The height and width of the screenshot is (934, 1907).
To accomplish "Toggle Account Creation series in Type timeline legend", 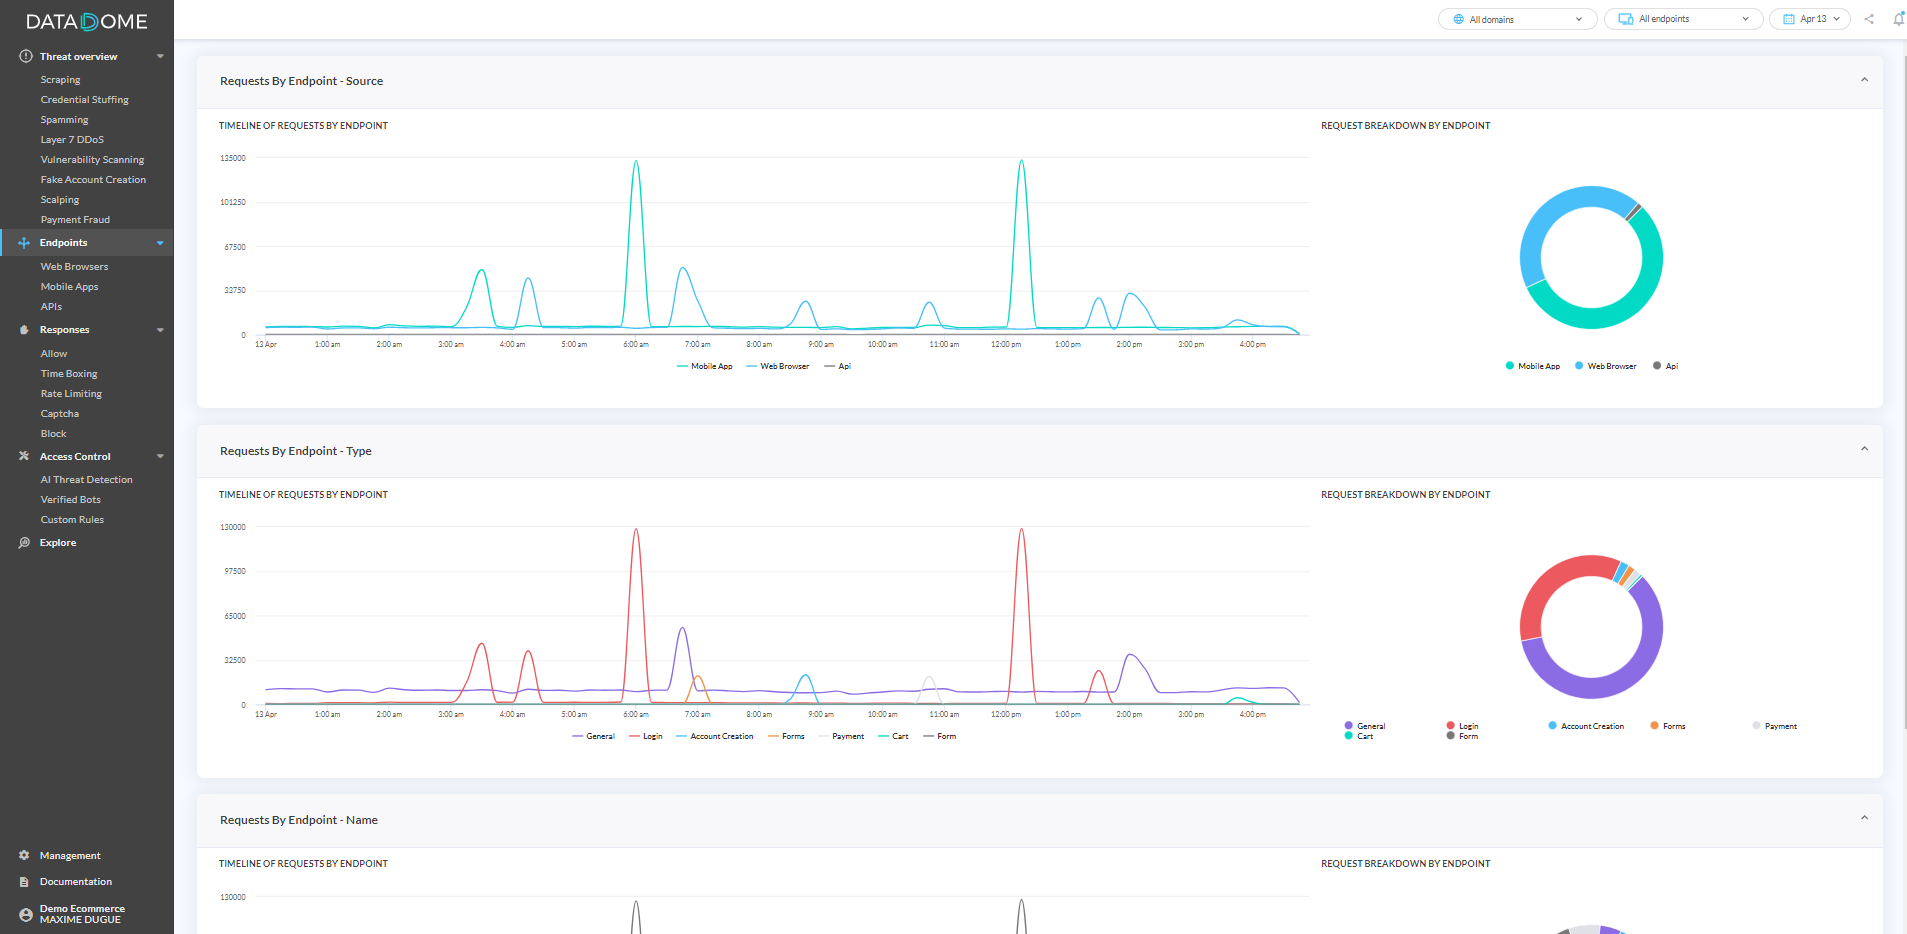I will (x=715, y=736).
